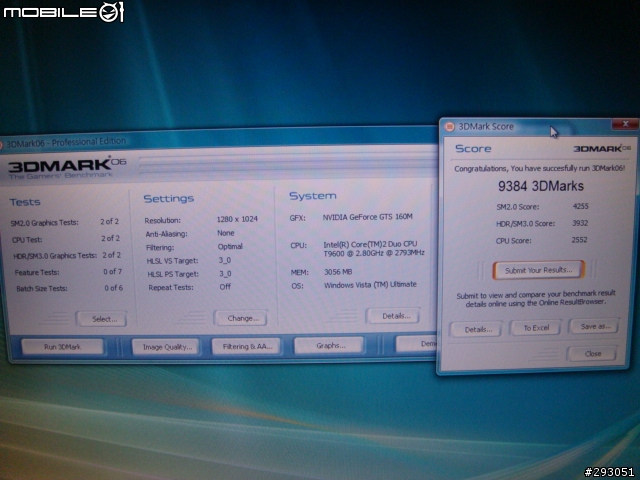Open the Graphs button

(x=330, y=345)
